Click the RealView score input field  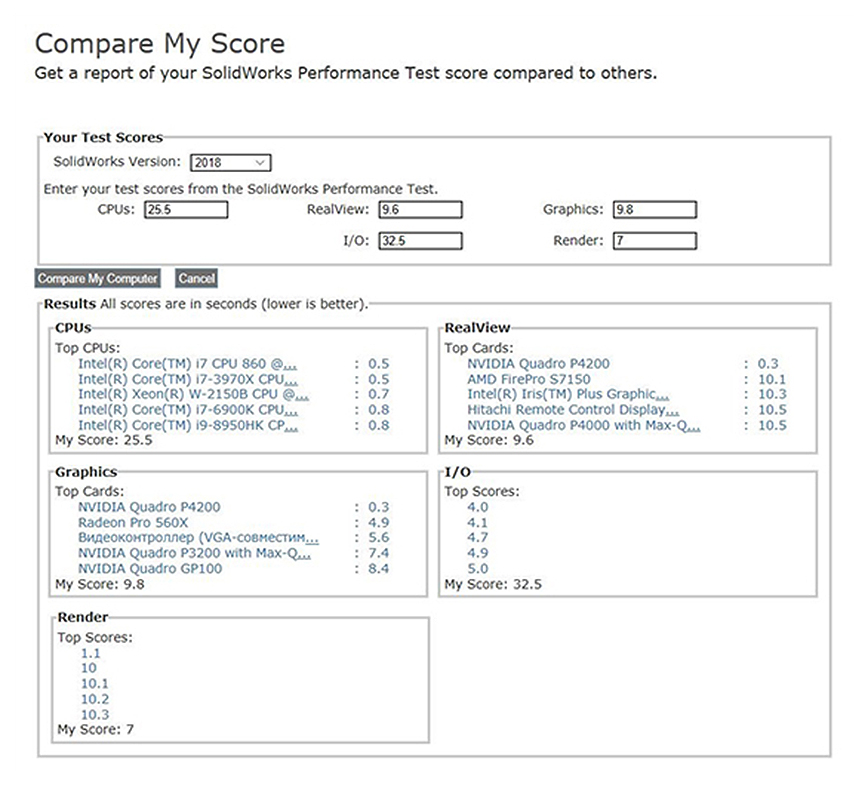tap(420, 210)
